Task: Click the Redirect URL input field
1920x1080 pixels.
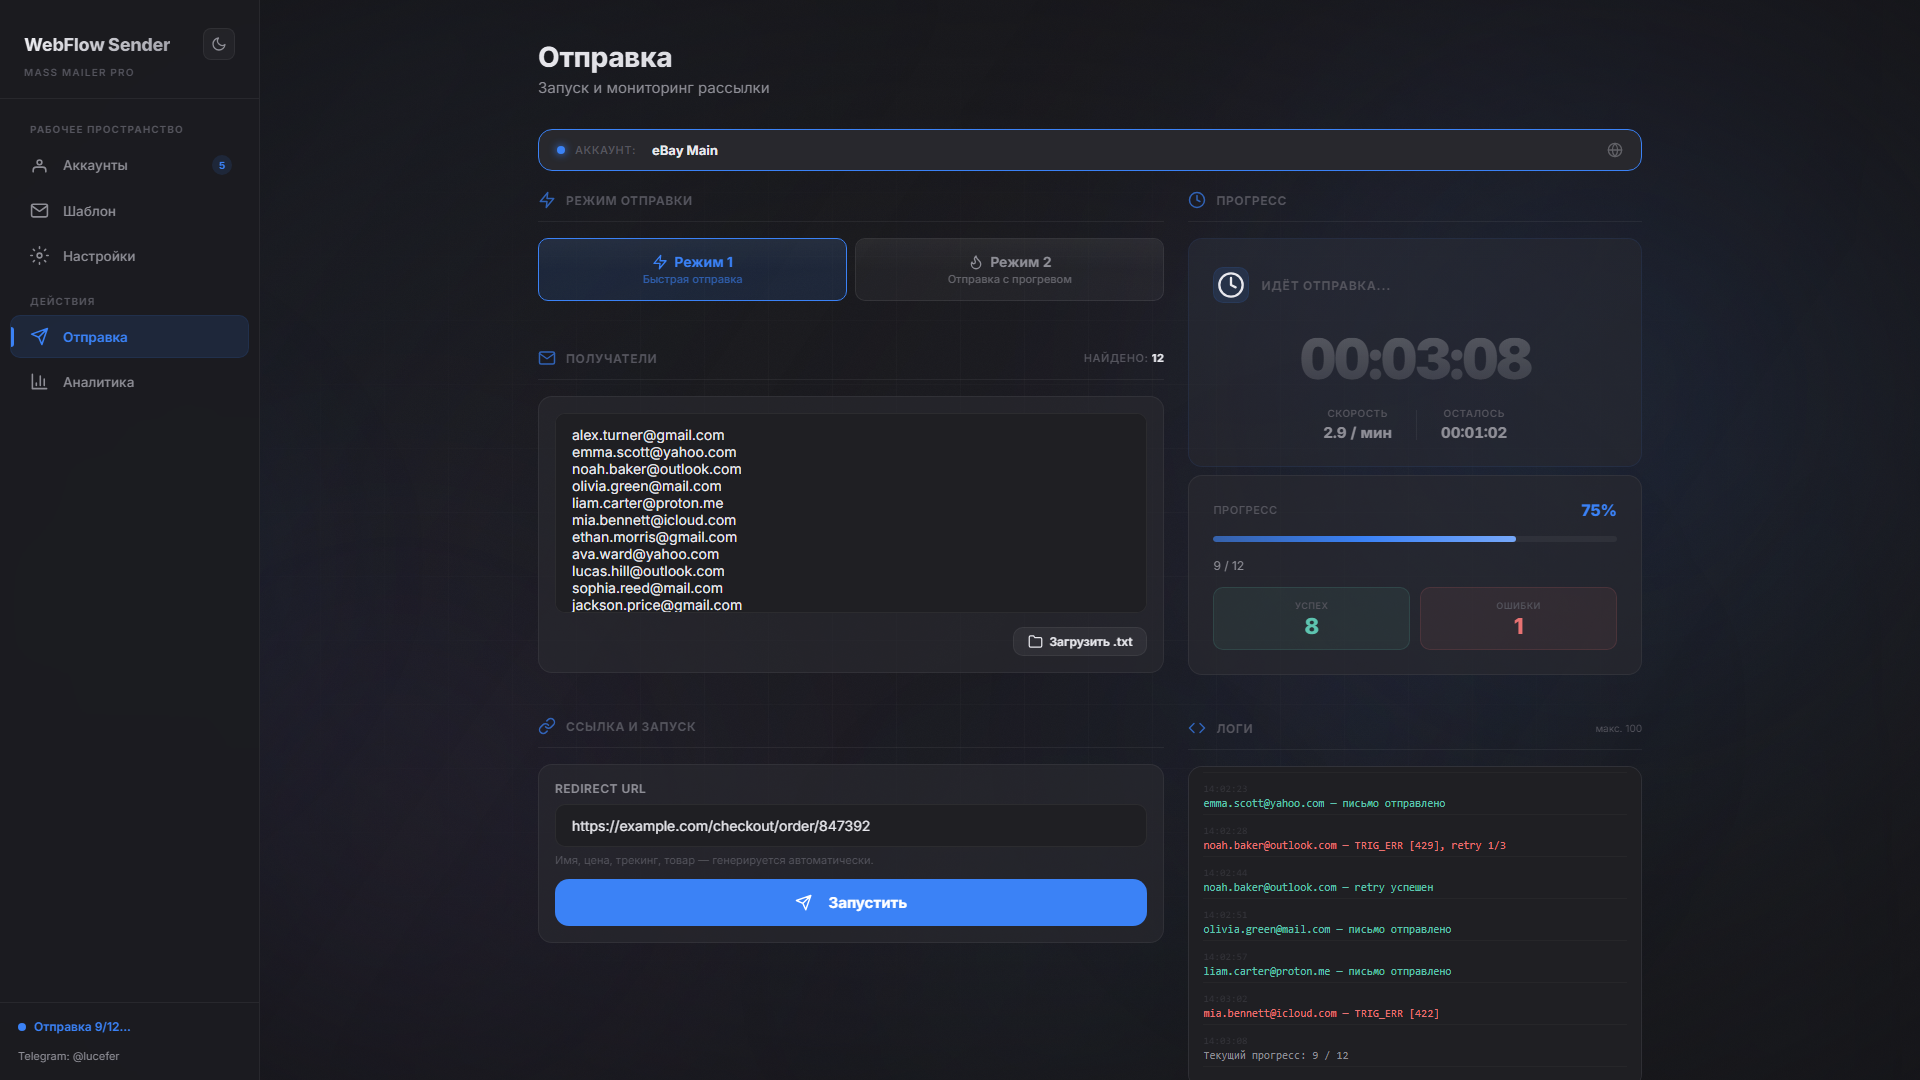Action: (x=850, y=826)
